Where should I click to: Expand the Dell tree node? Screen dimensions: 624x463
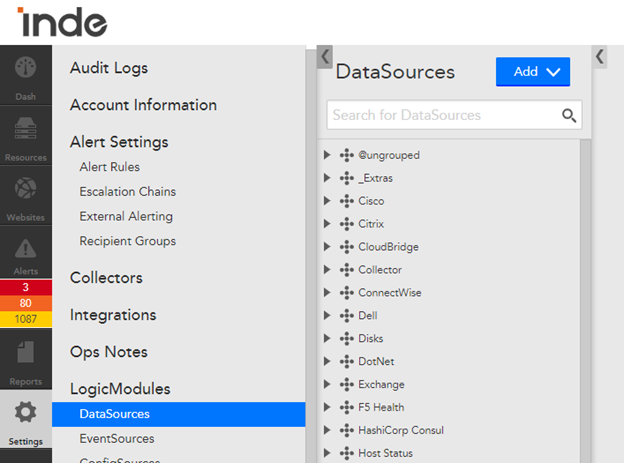click(x=327, y=315)
